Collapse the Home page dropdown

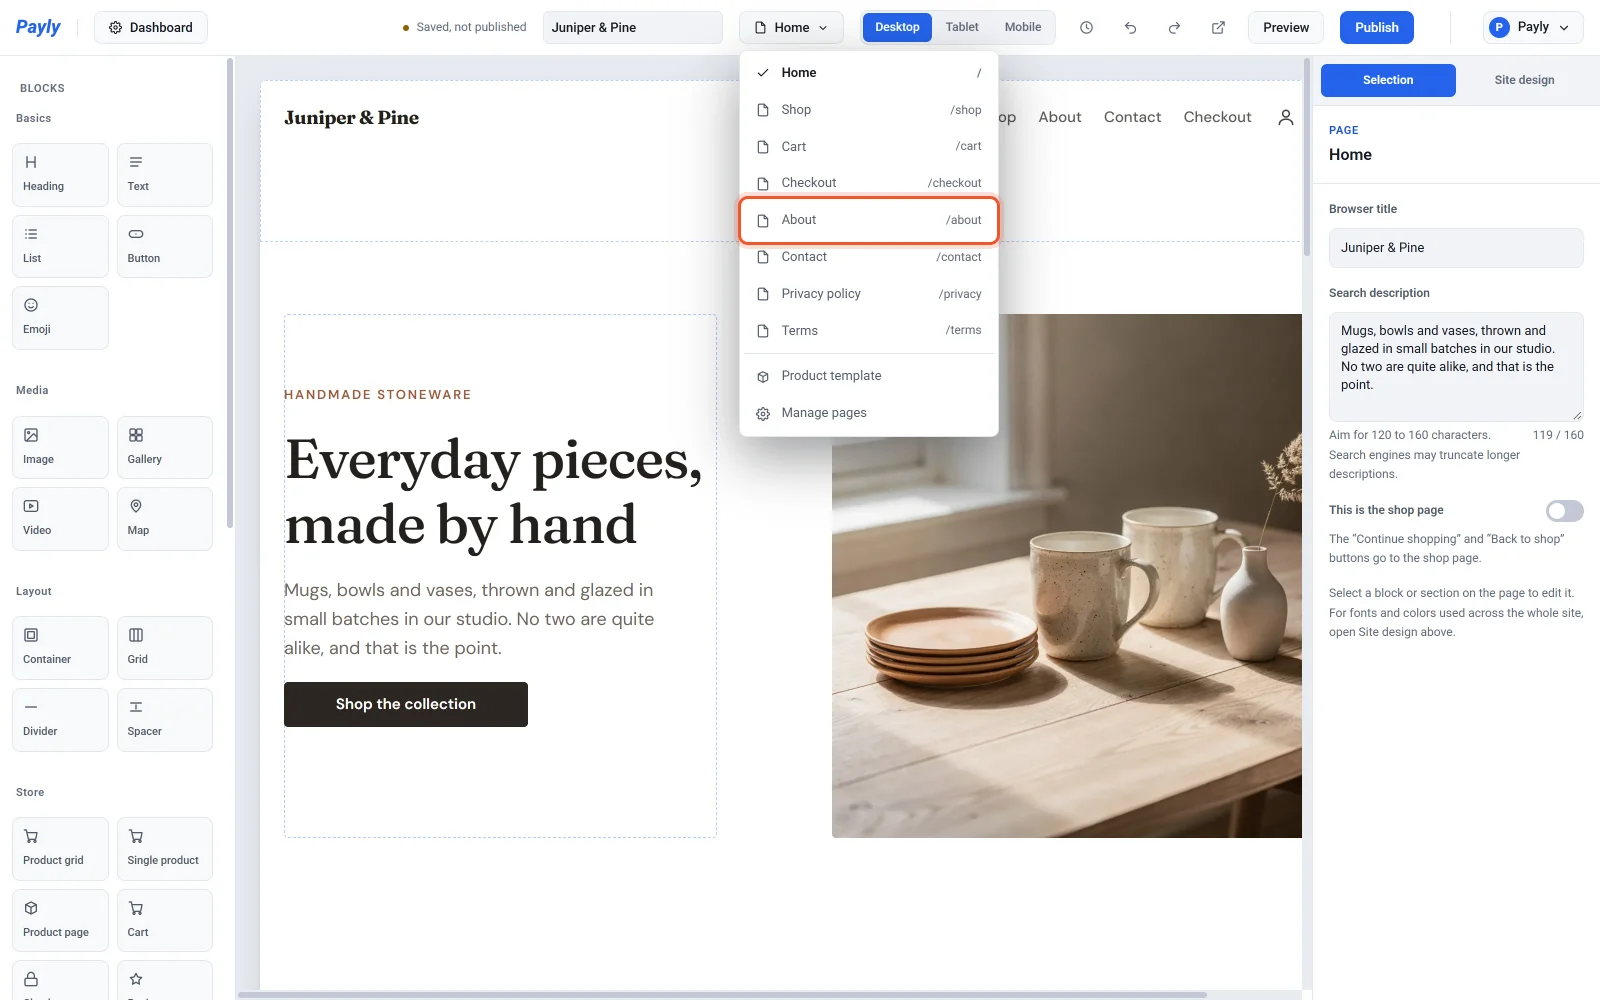tap(791, 28)
